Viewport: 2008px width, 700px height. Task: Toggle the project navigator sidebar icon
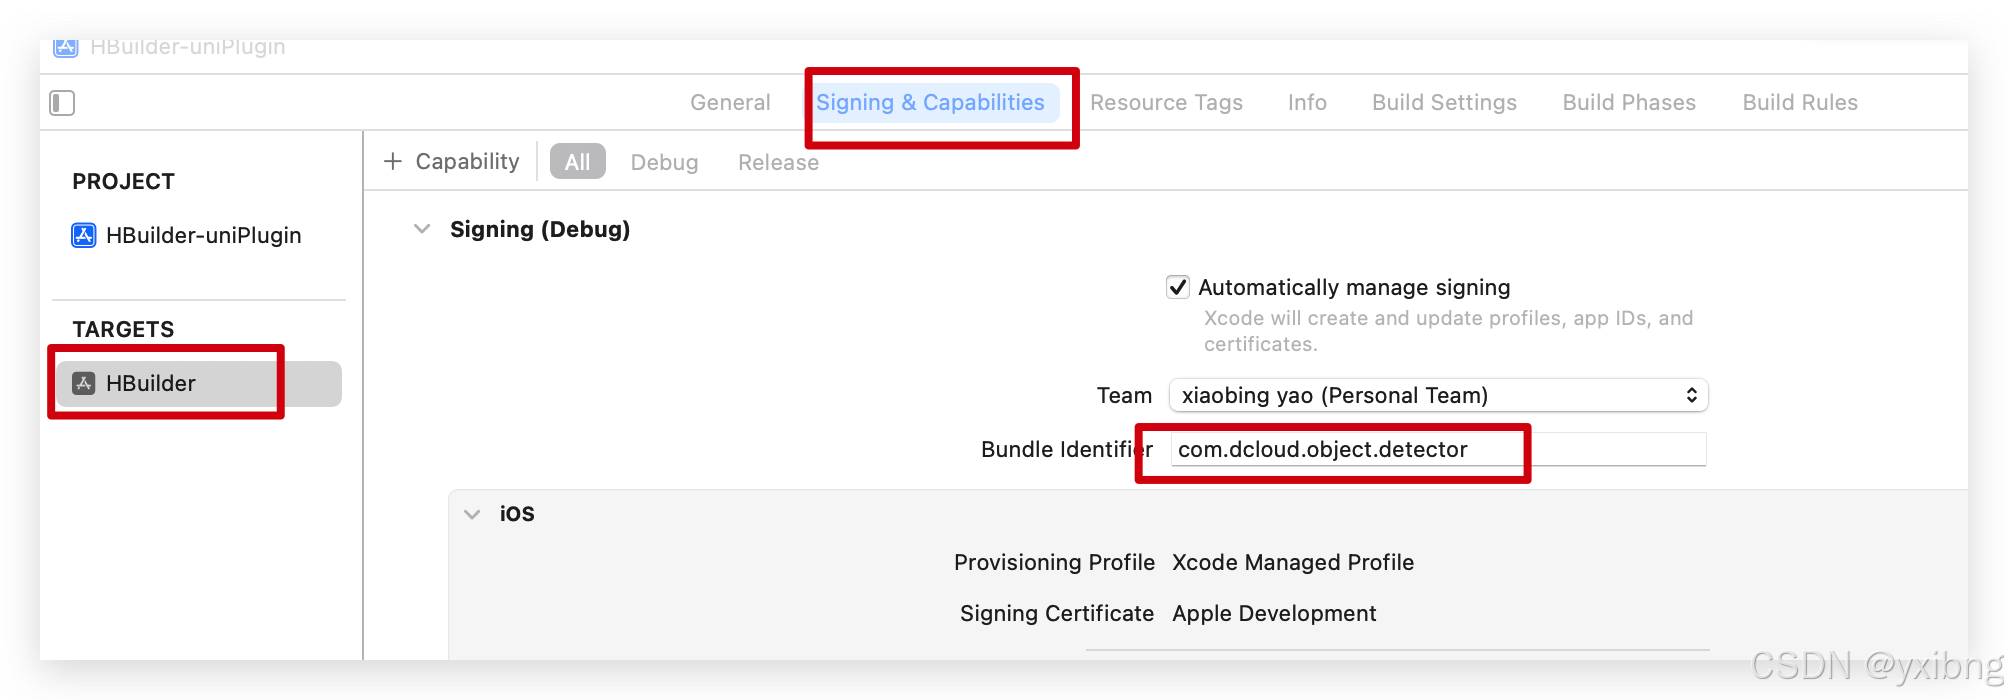62,103
